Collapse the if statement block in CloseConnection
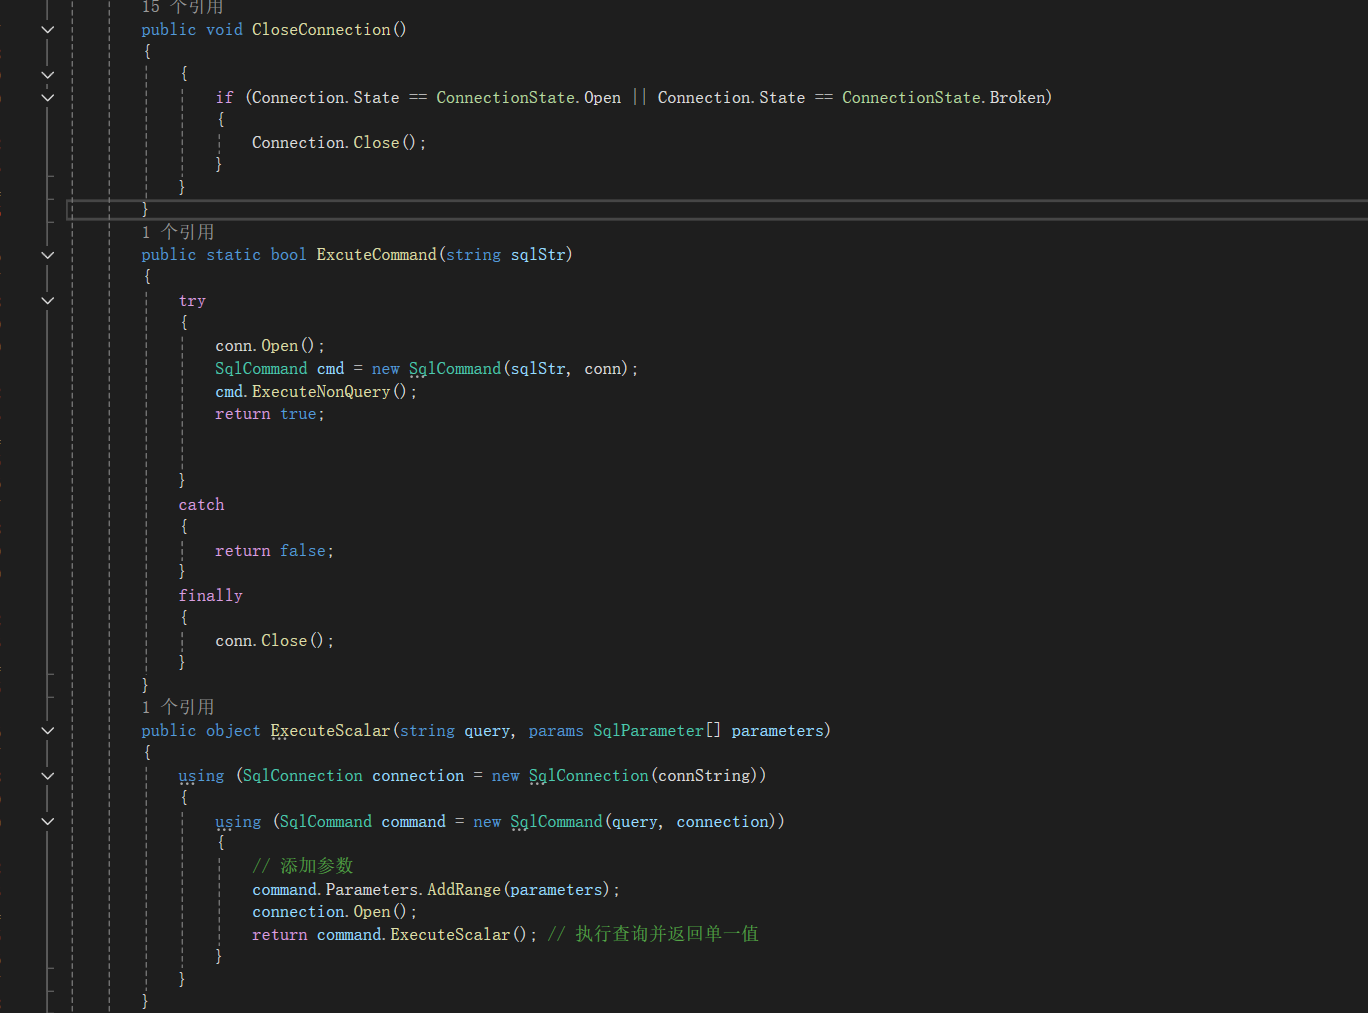The width and height of the screenshot is (1368, 1013). point(47,98)
